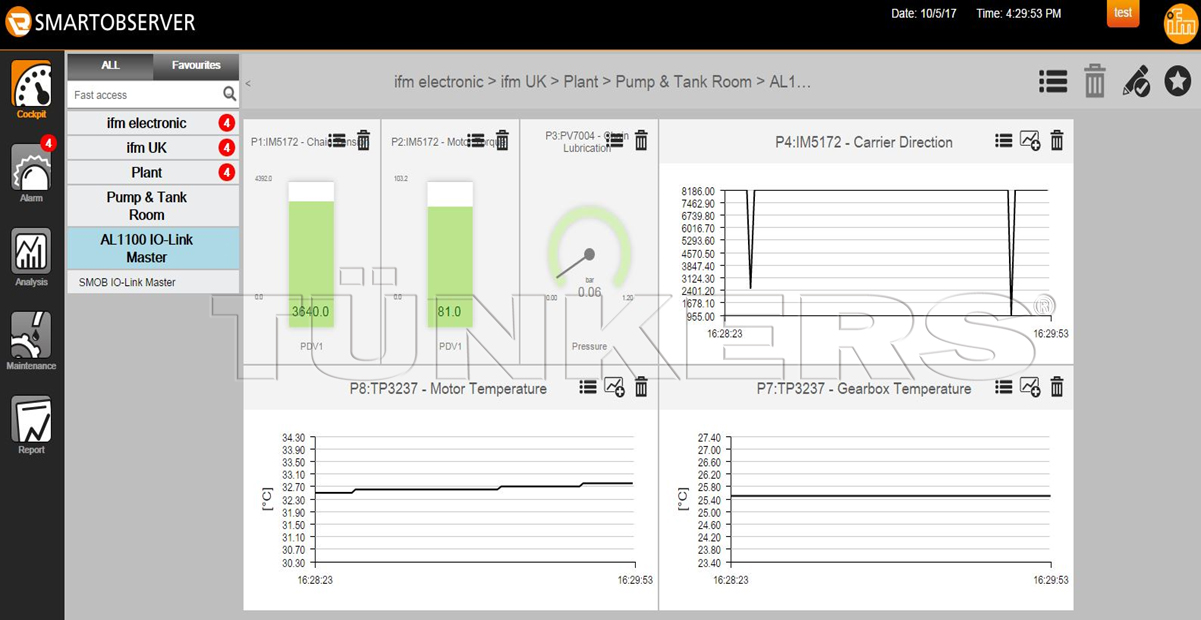Delete the P2 Motor Torque panel
Image resolution: width=1201 pixels, height=620 pixels.
(503, 141)
